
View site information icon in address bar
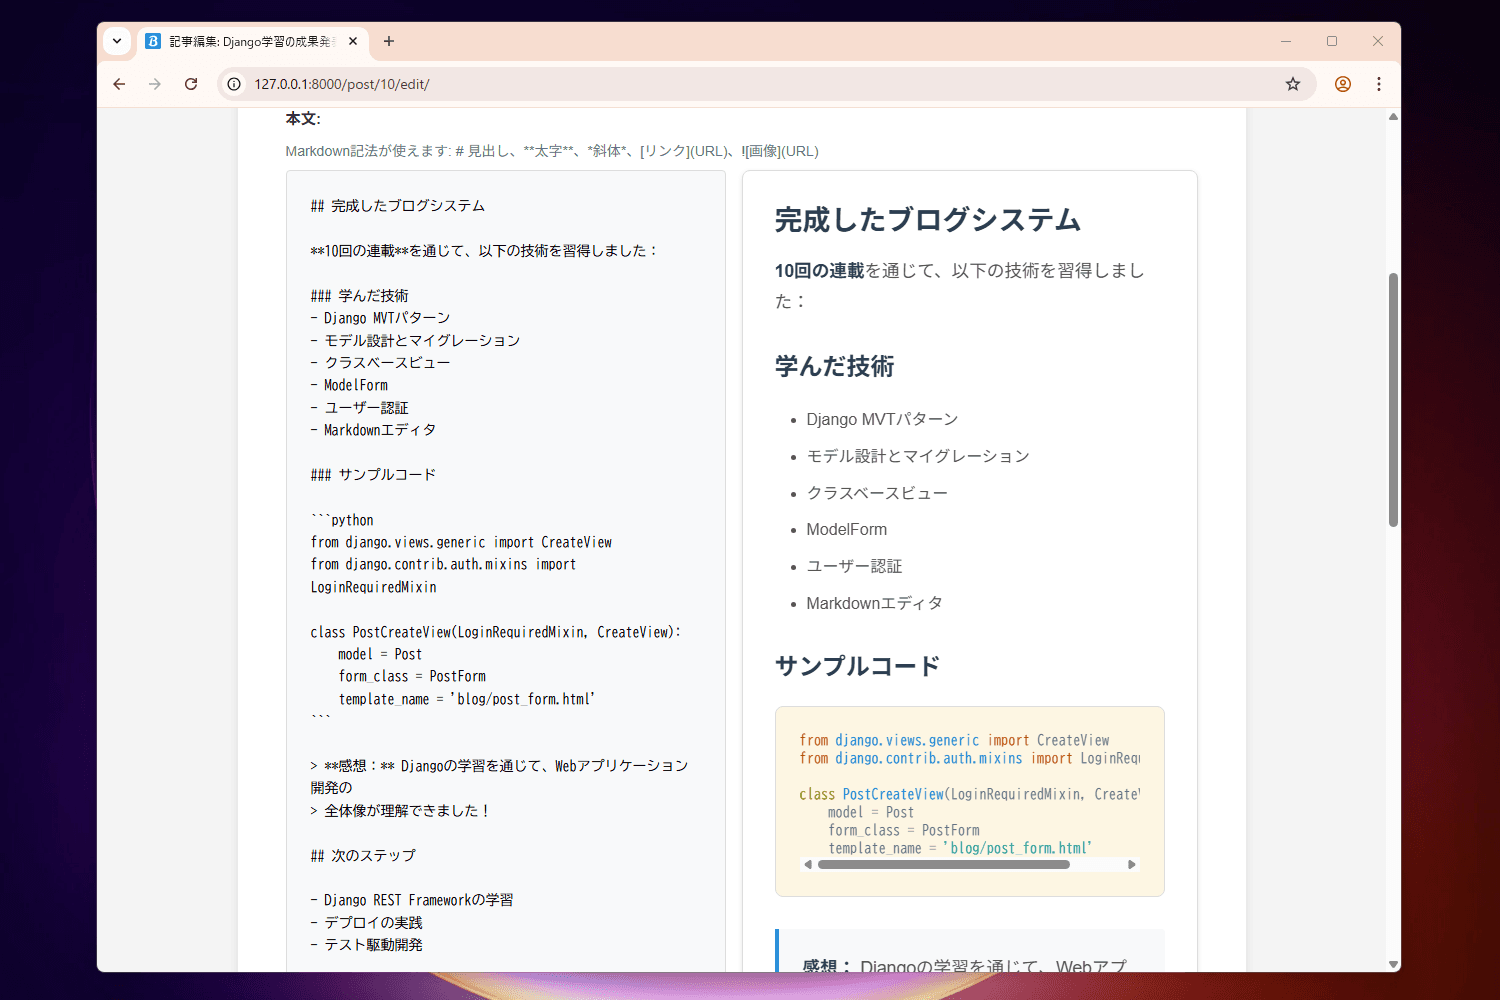234,84
